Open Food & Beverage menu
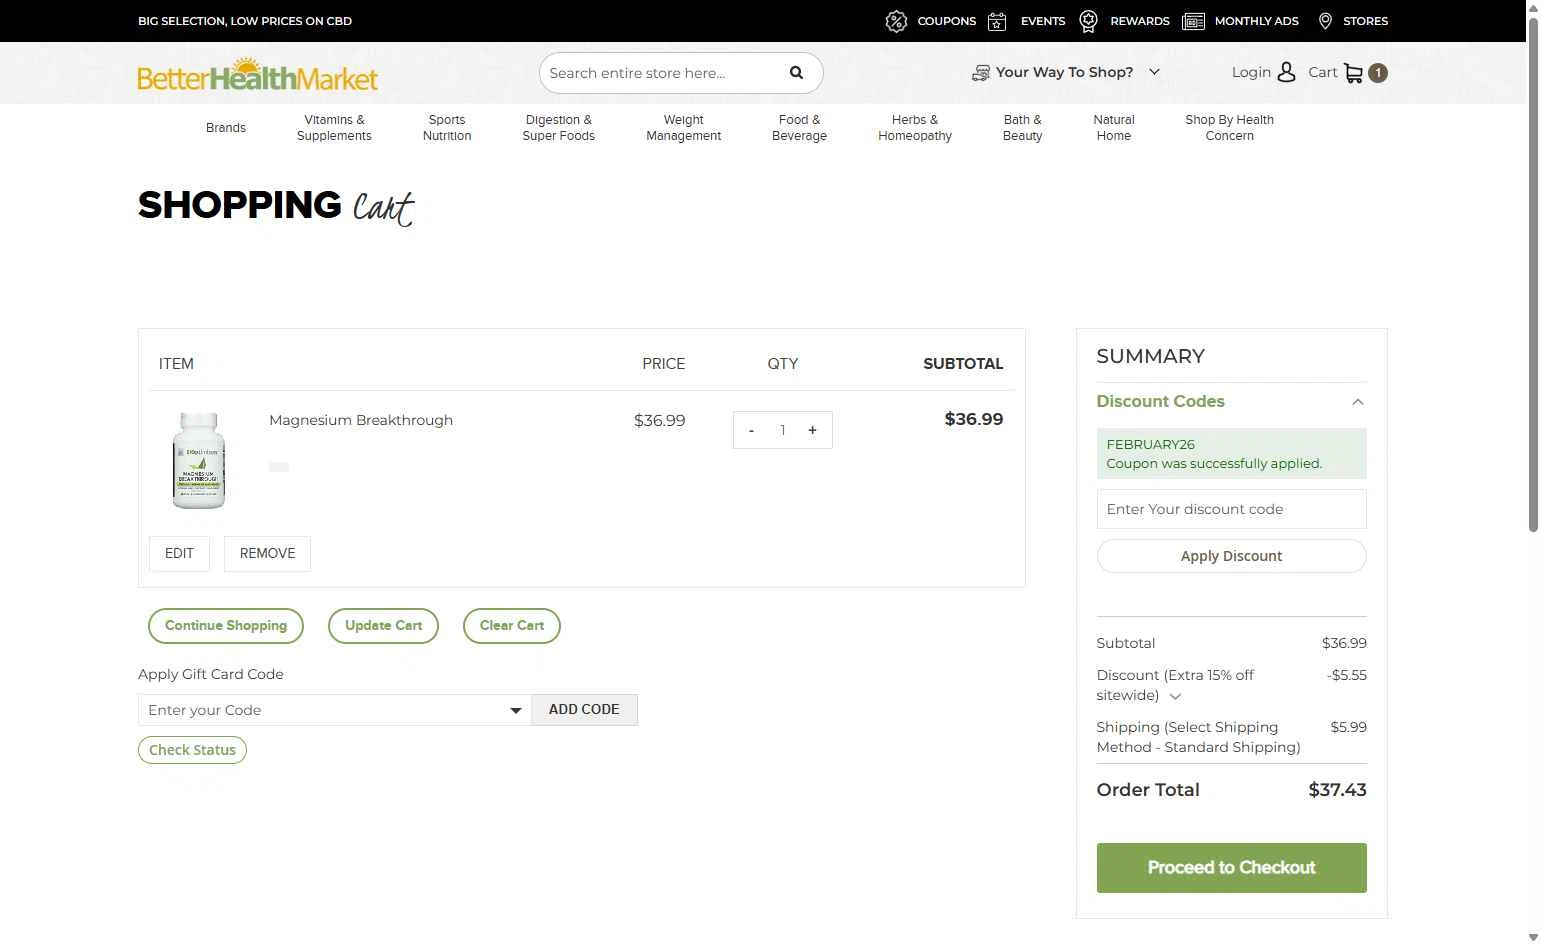This screenshot has width=1541, height=945. tap(799, 128)
